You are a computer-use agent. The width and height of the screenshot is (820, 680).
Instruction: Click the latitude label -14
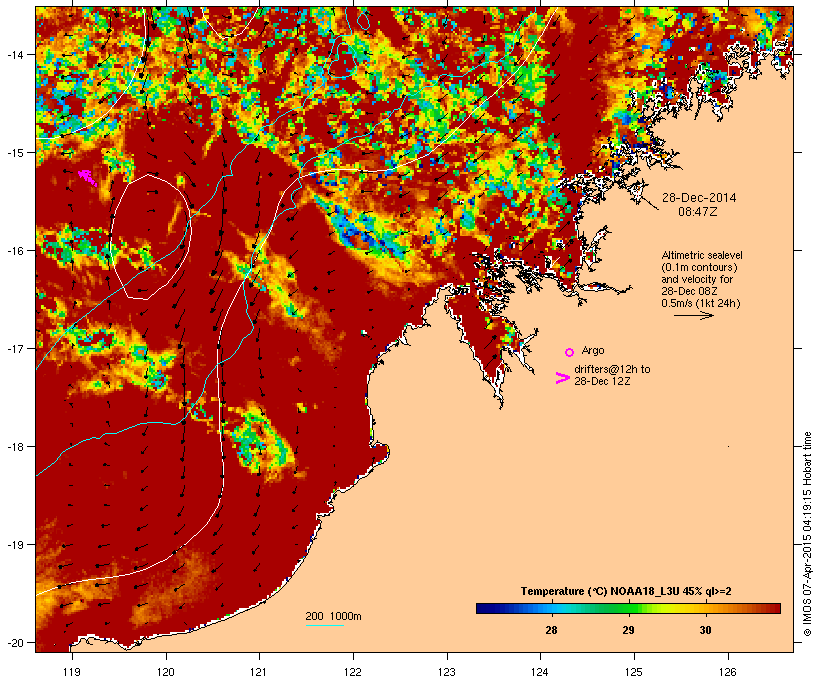(14, 54)
